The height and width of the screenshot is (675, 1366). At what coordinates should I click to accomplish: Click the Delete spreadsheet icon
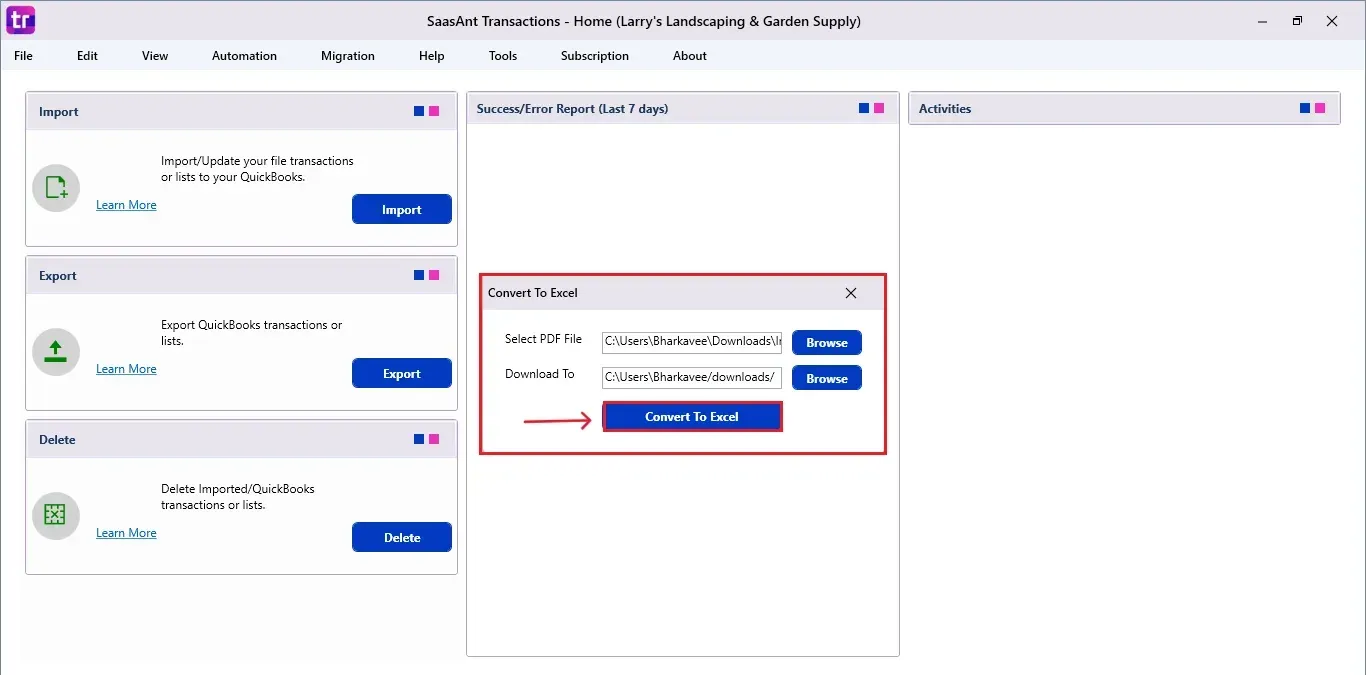pyautogui.click(x=56, y=516)
